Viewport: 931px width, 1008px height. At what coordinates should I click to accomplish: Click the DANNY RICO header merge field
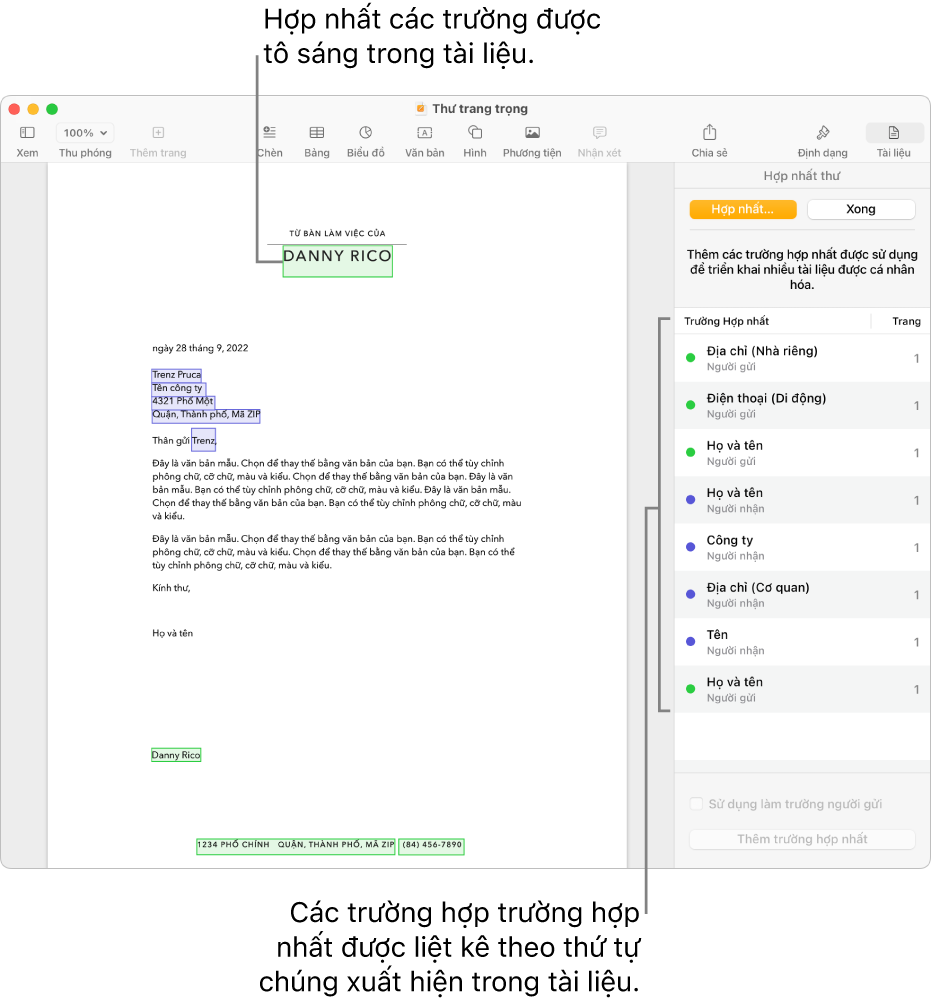tap(338, 261)
